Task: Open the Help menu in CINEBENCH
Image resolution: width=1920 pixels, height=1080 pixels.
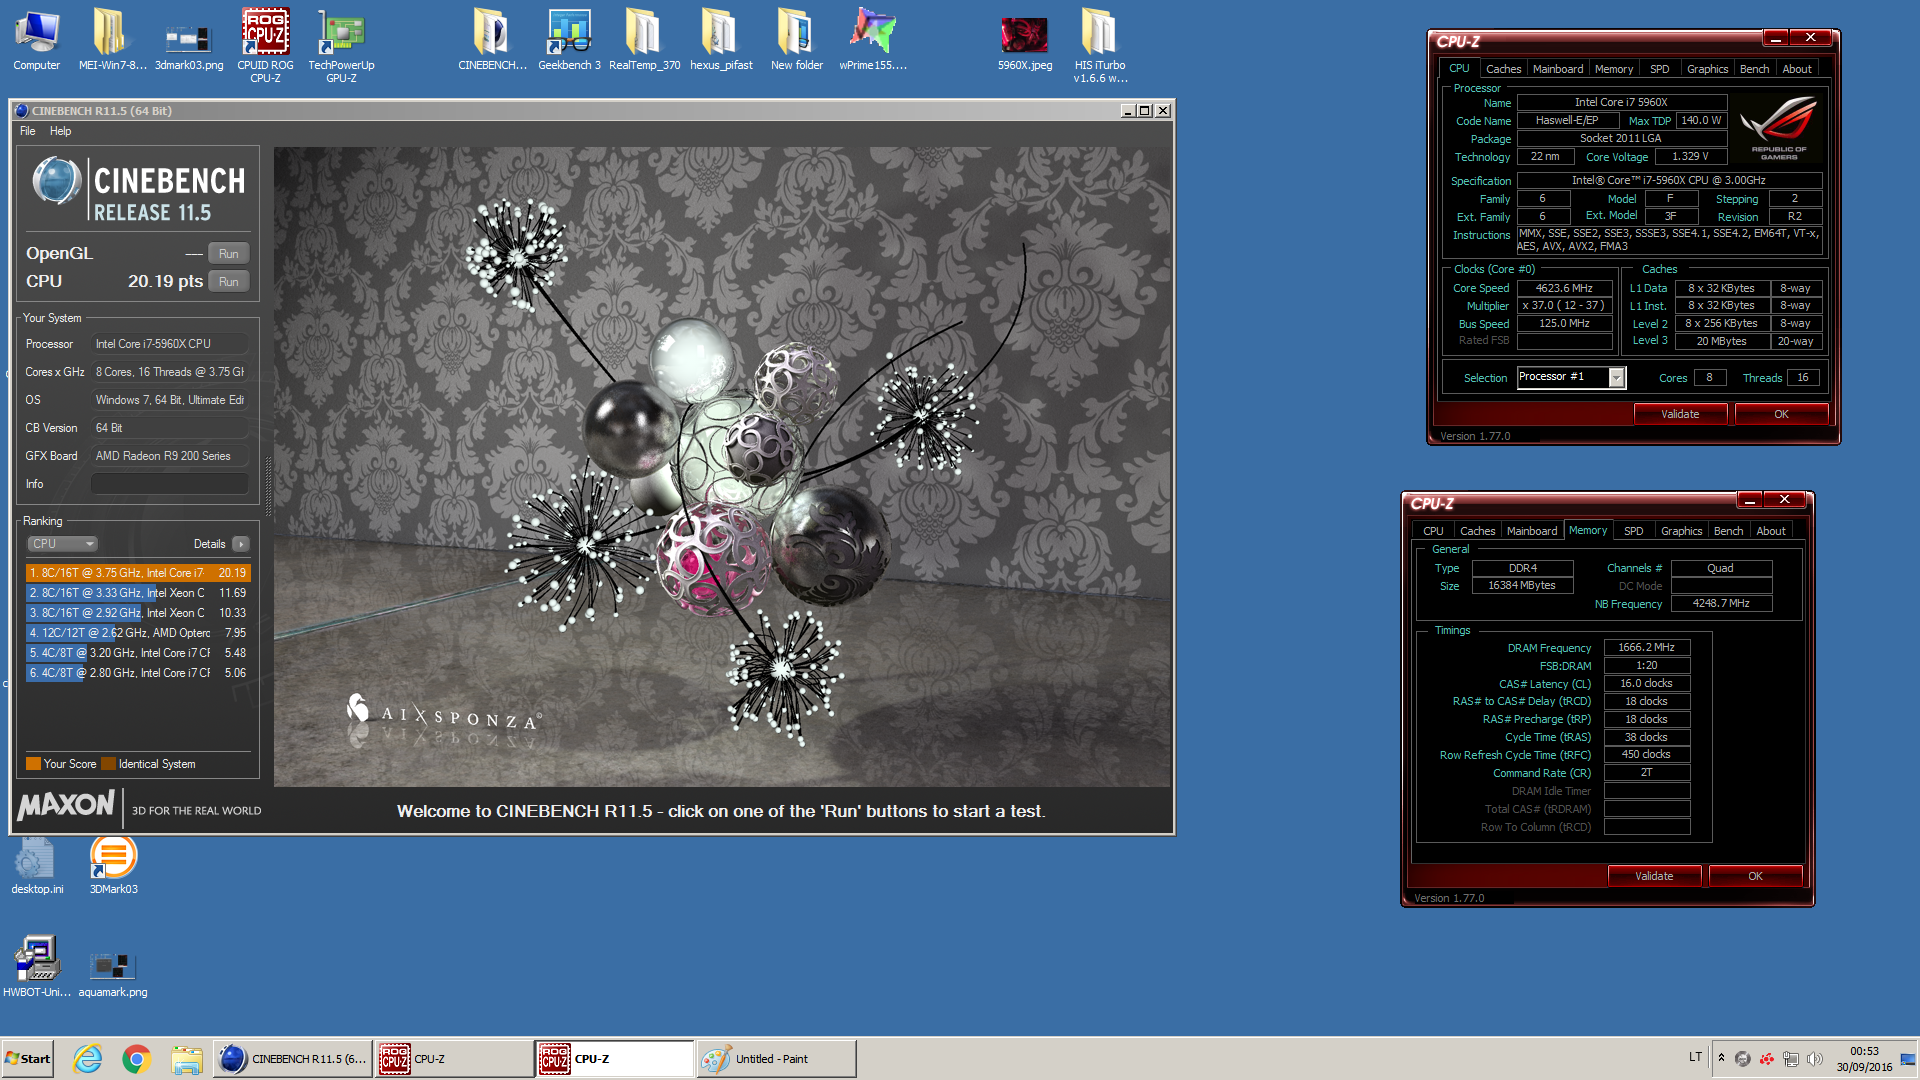Action: [60, 131]
